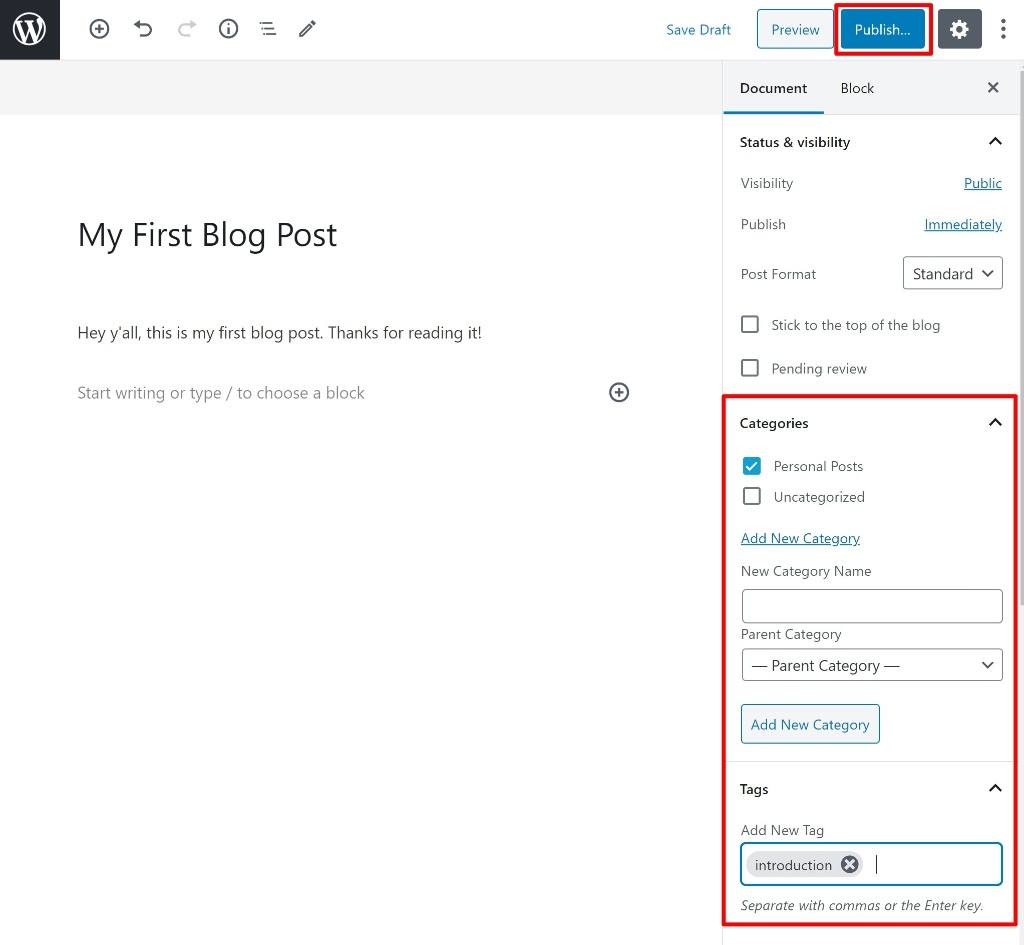Open content structure info icon
Screen dimensions: 1024x945
228,29
